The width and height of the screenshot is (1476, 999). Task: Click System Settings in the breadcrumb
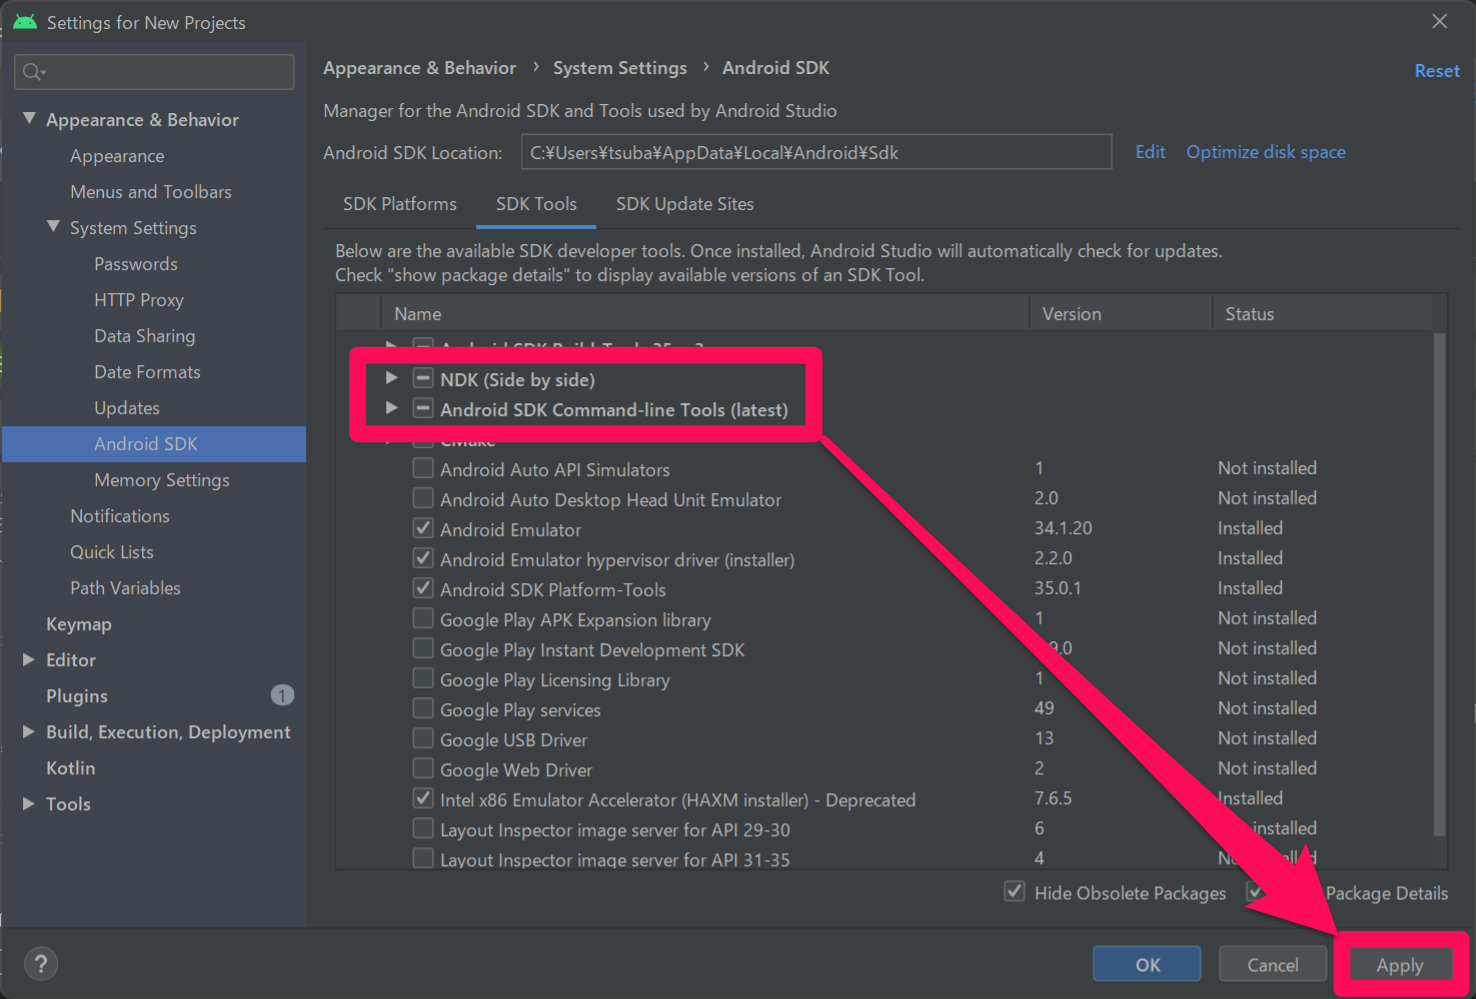620,68
